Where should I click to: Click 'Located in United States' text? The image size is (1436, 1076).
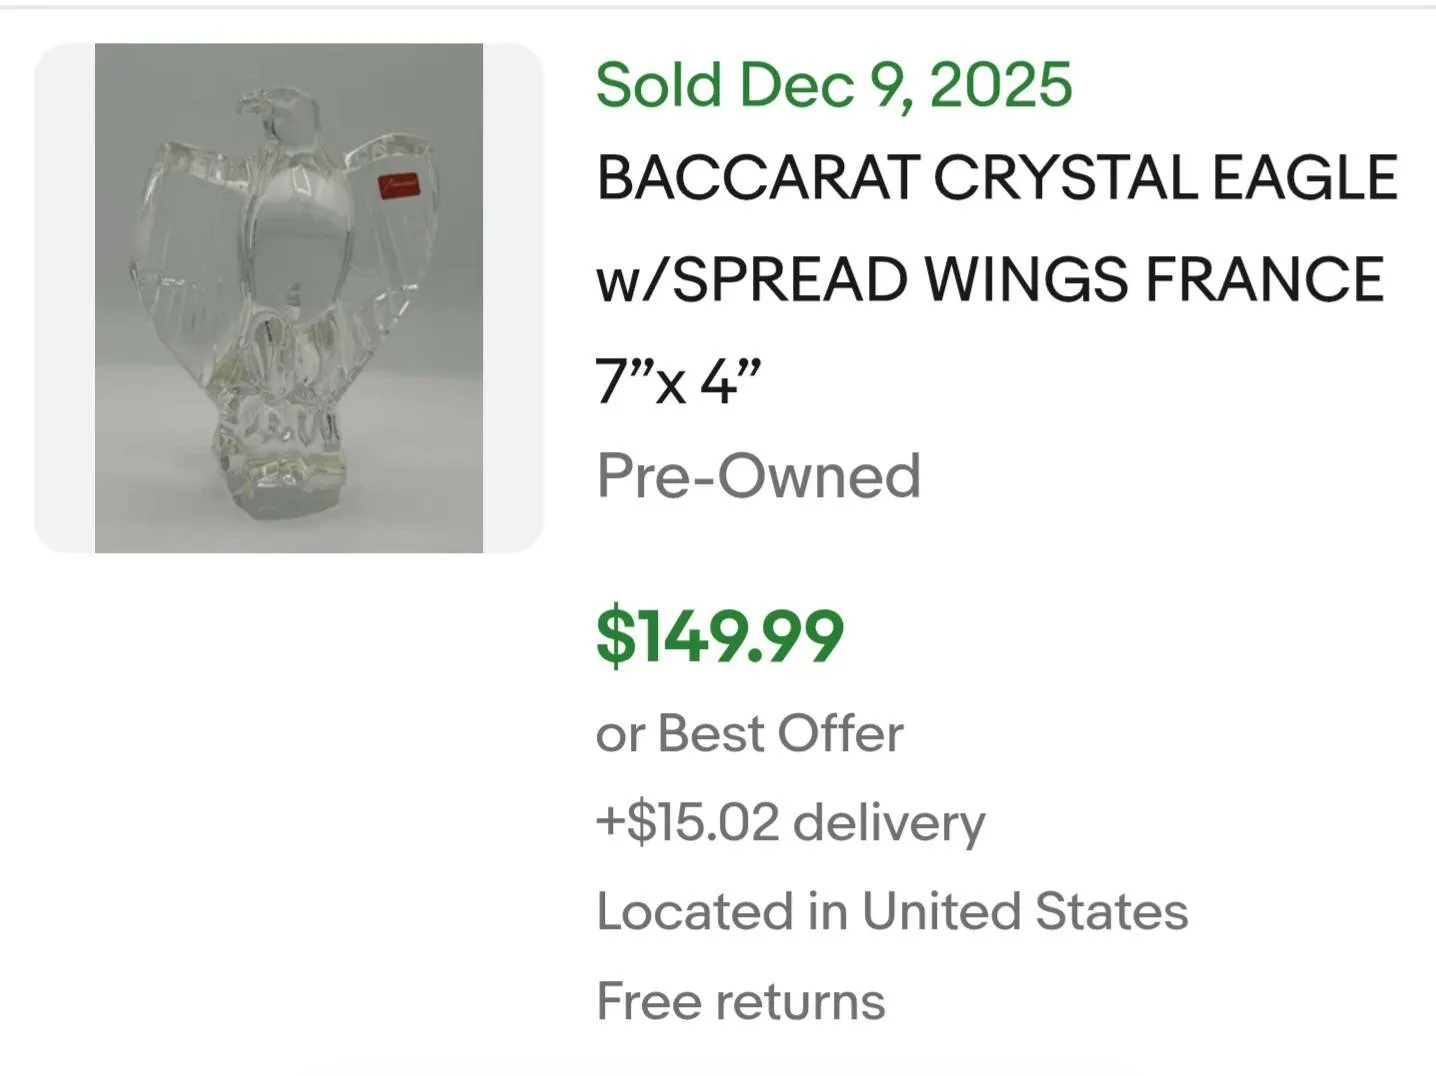892,911
